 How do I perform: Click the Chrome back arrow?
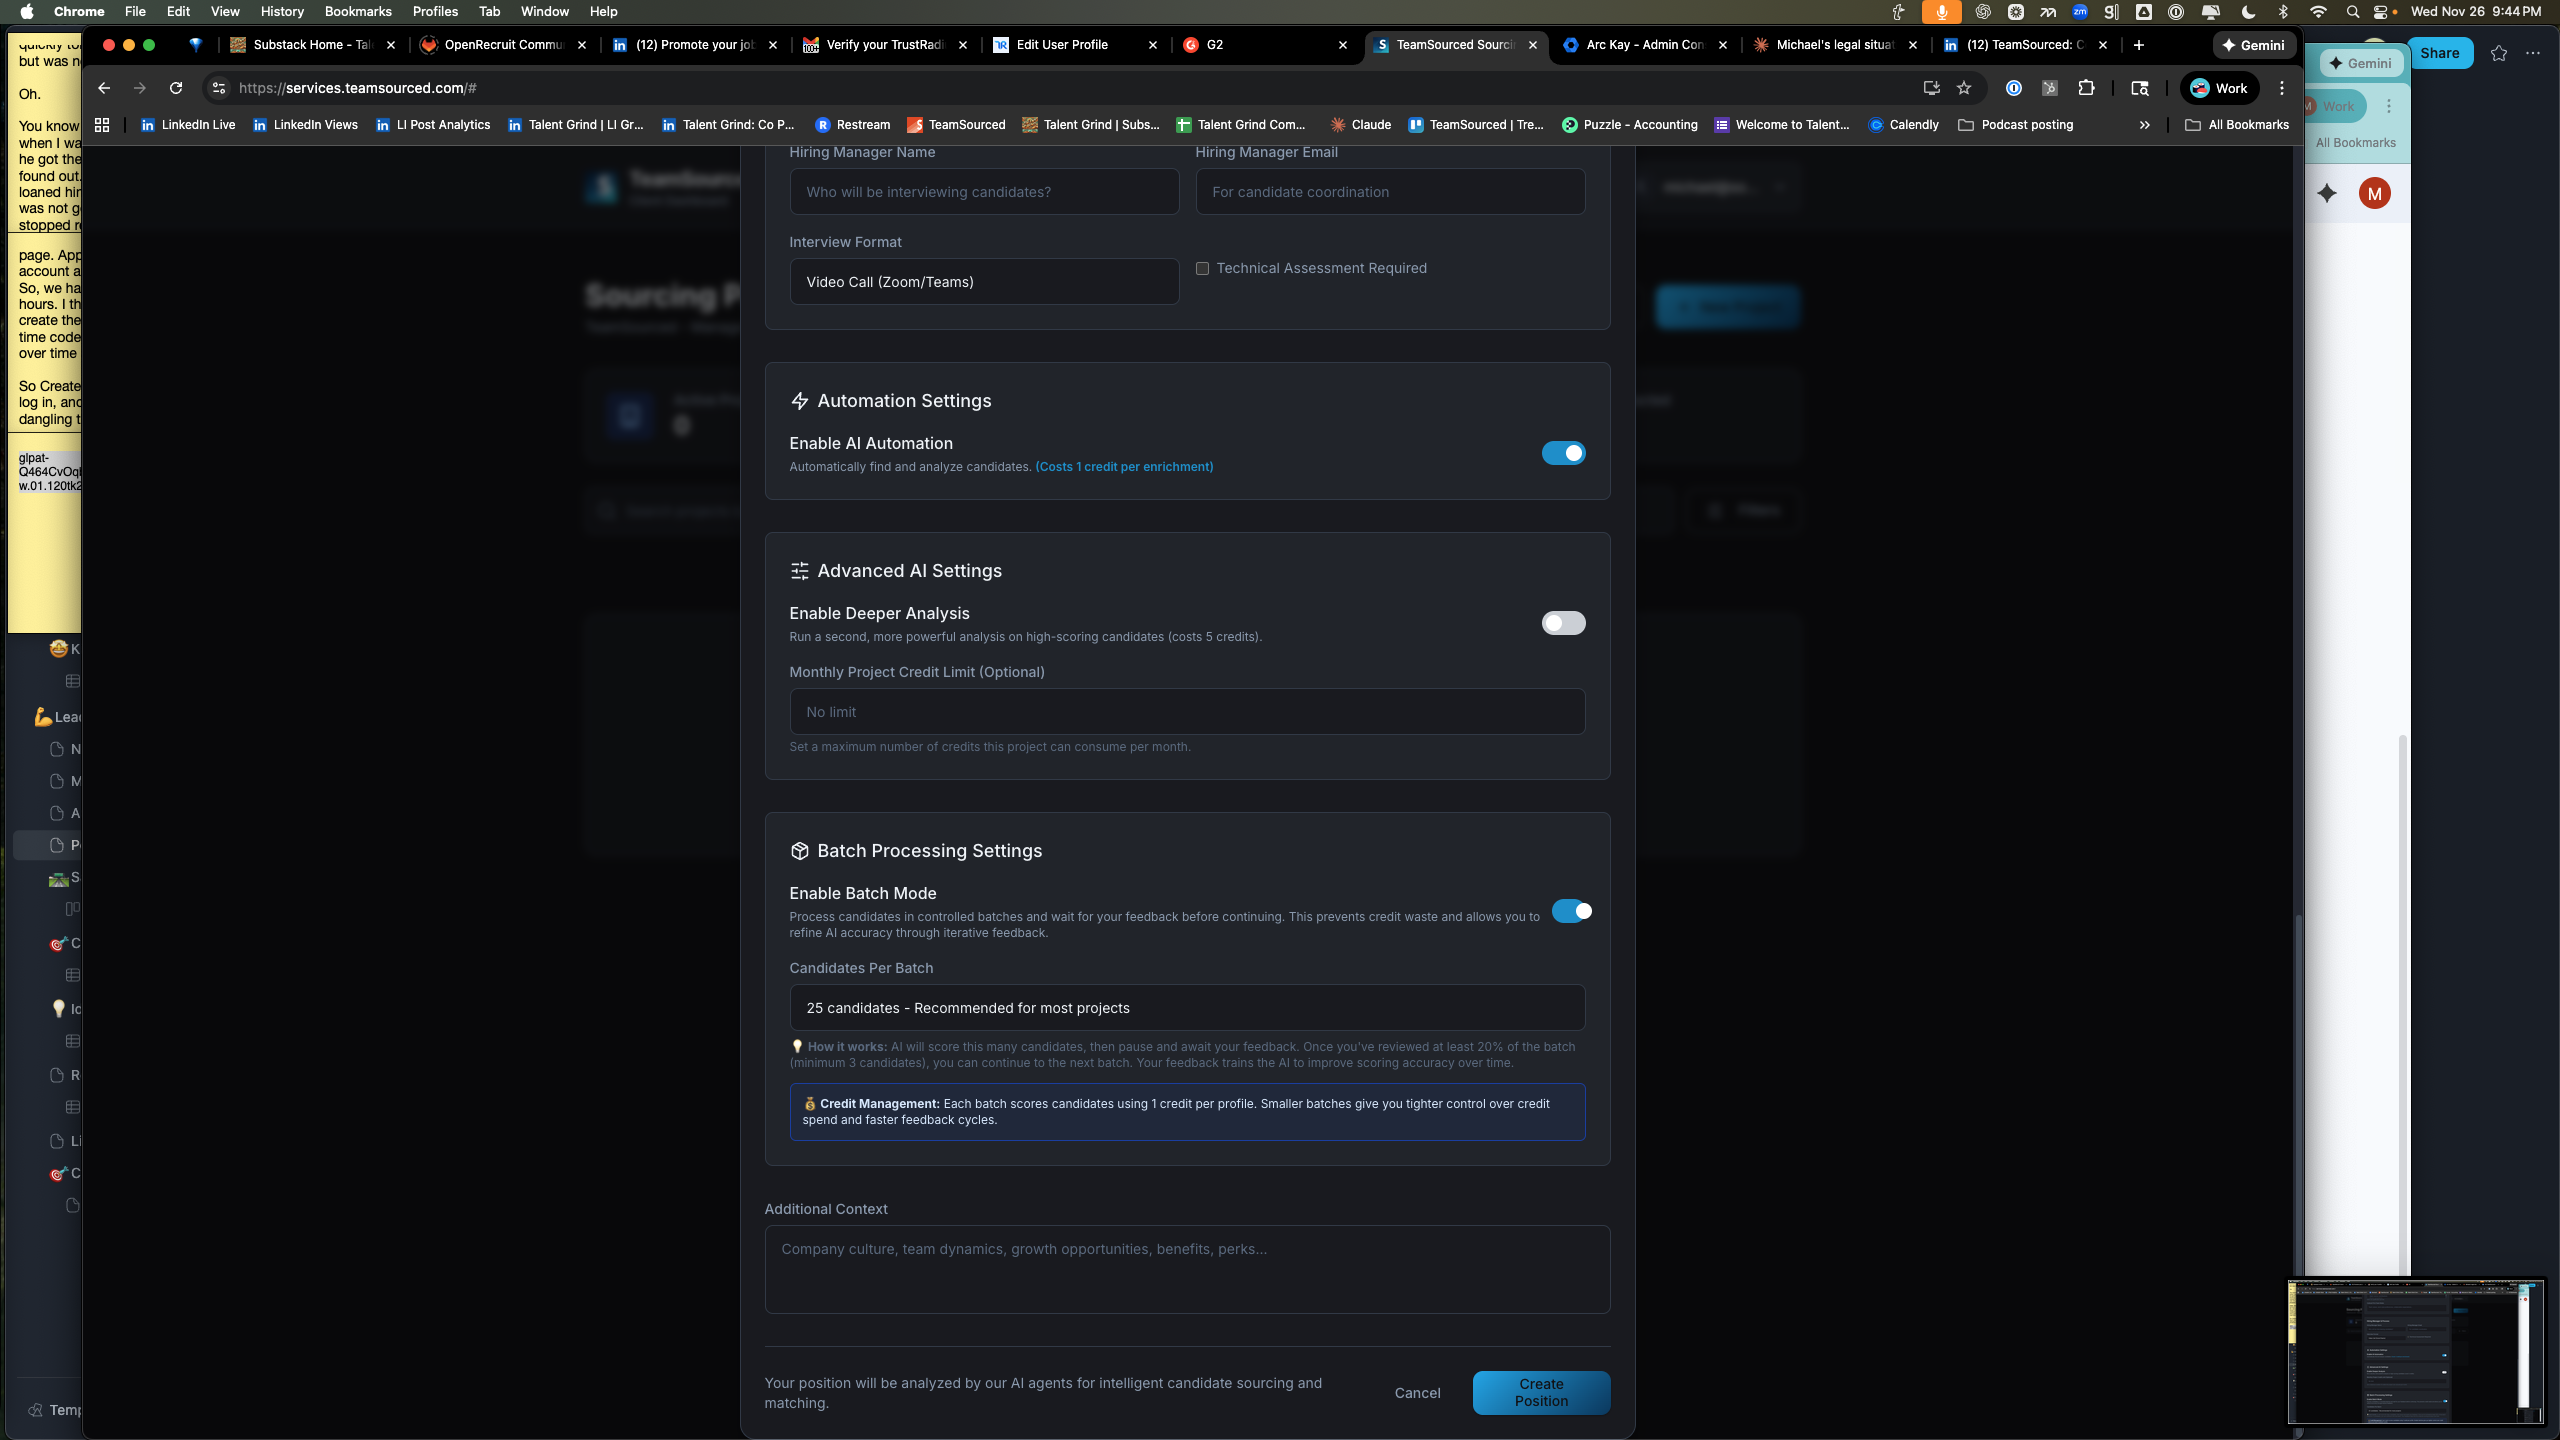[104, 88]
